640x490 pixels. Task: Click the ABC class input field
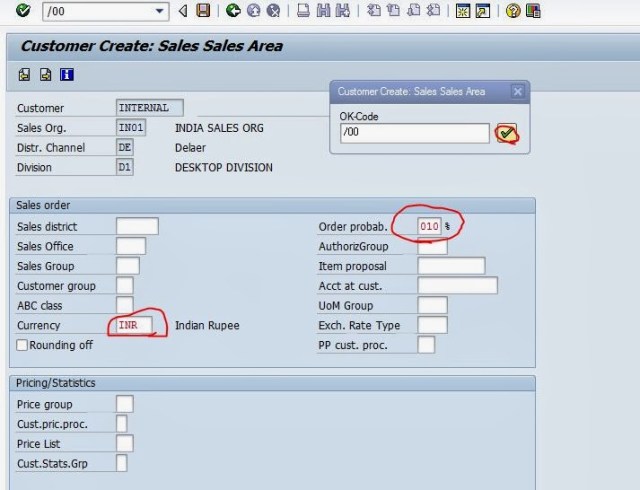click(125, 305)
